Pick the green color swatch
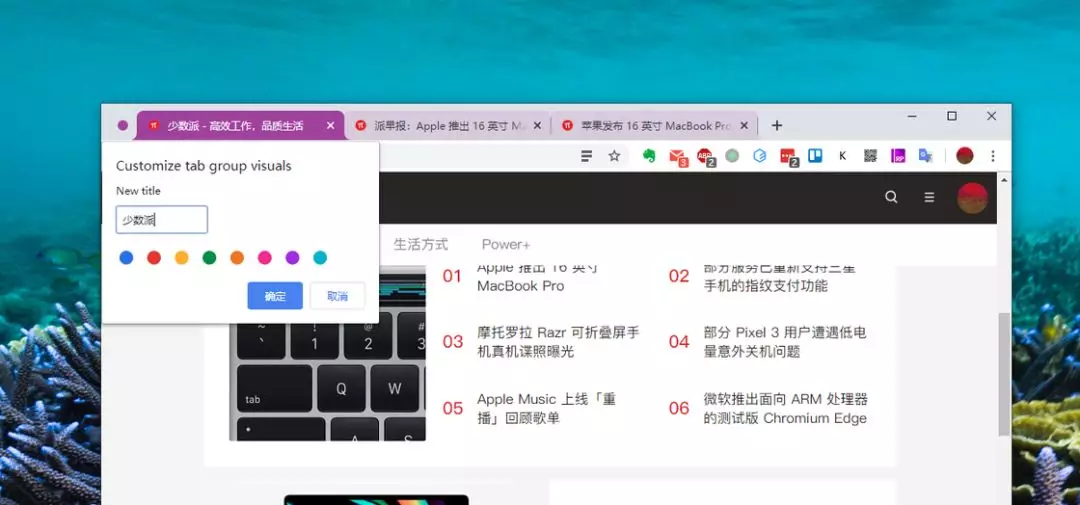 click(x=209, y=258)
